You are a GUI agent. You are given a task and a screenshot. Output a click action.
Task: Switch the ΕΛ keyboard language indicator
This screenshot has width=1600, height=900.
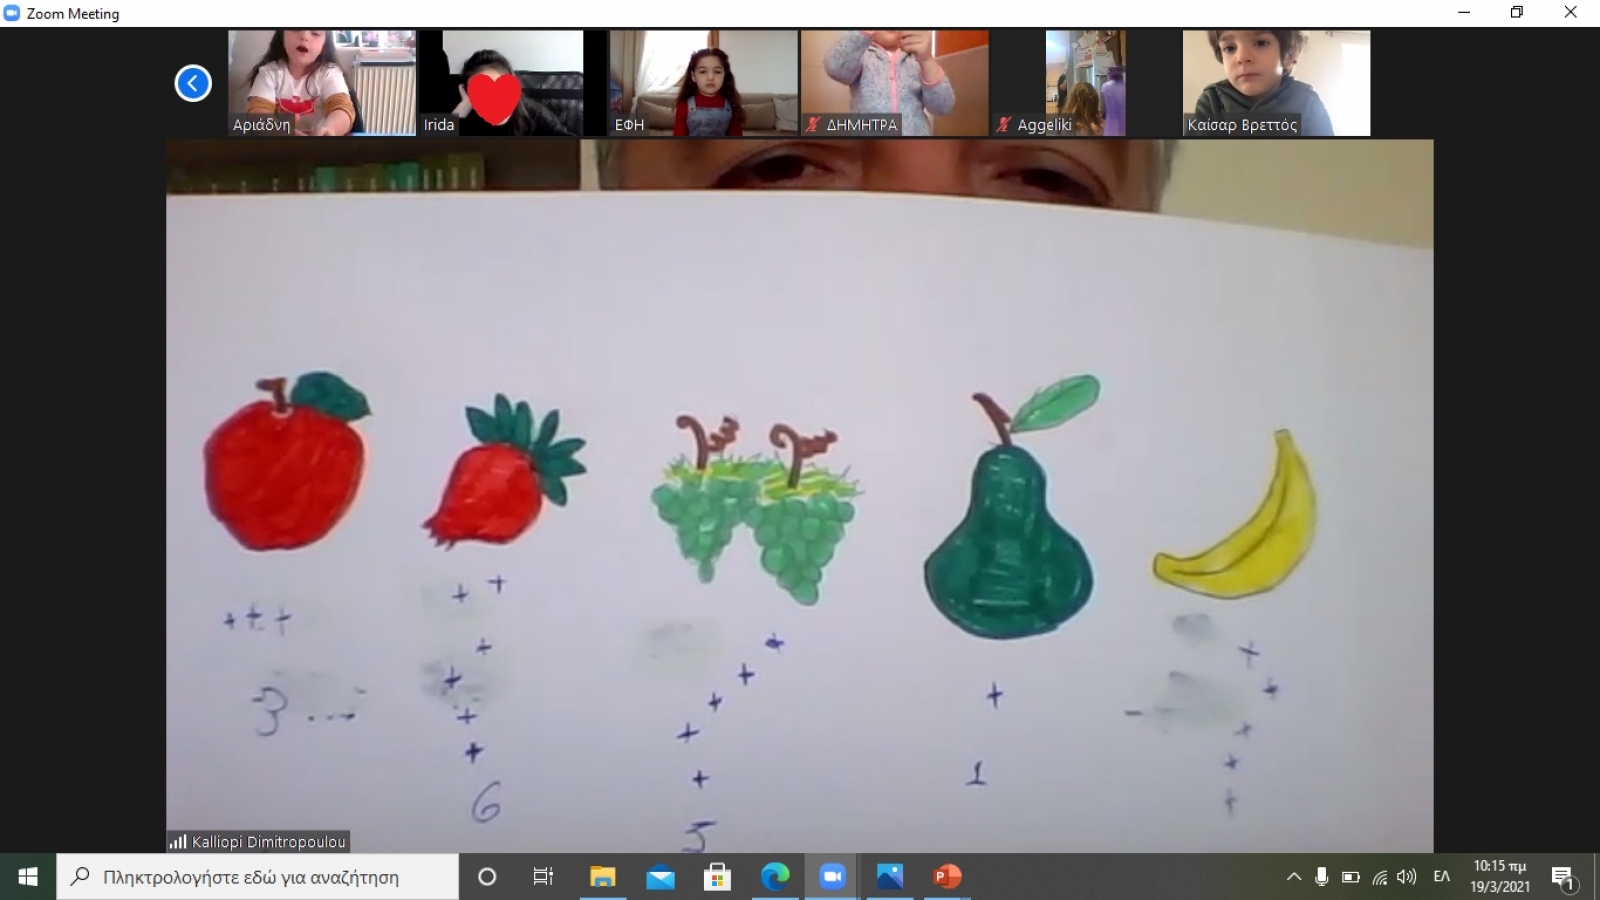[x=1441, y=877]
